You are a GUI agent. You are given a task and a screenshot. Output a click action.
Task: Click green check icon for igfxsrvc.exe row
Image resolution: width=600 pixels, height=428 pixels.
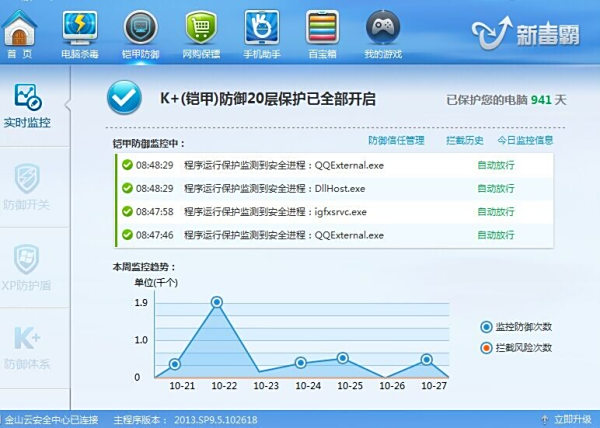click(x=127, y=211)
